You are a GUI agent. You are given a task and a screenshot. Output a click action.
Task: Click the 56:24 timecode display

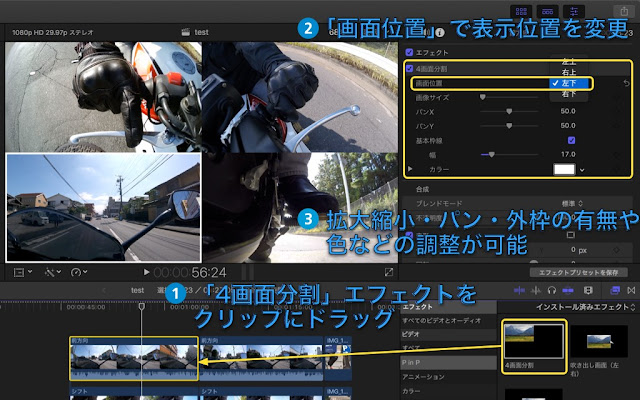tap(209, 272)
